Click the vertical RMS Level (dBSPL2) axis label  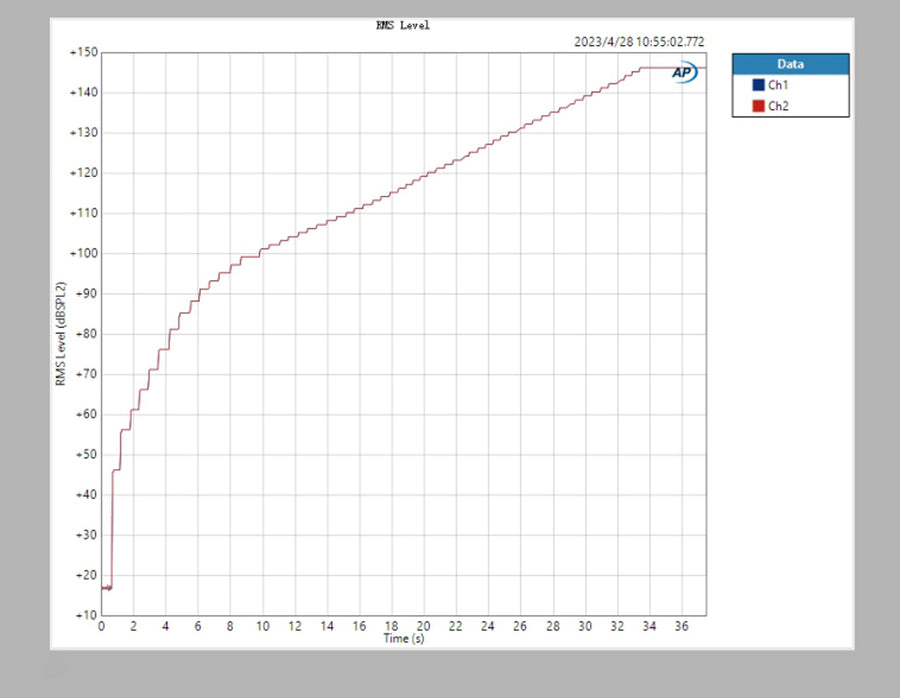(x=60, y=333)
